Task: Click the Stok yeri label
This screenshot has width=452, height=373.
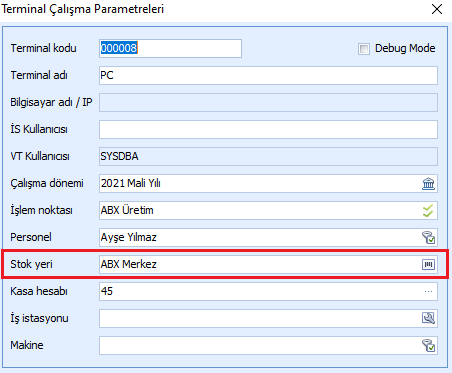Action: (x=31, y=264)
